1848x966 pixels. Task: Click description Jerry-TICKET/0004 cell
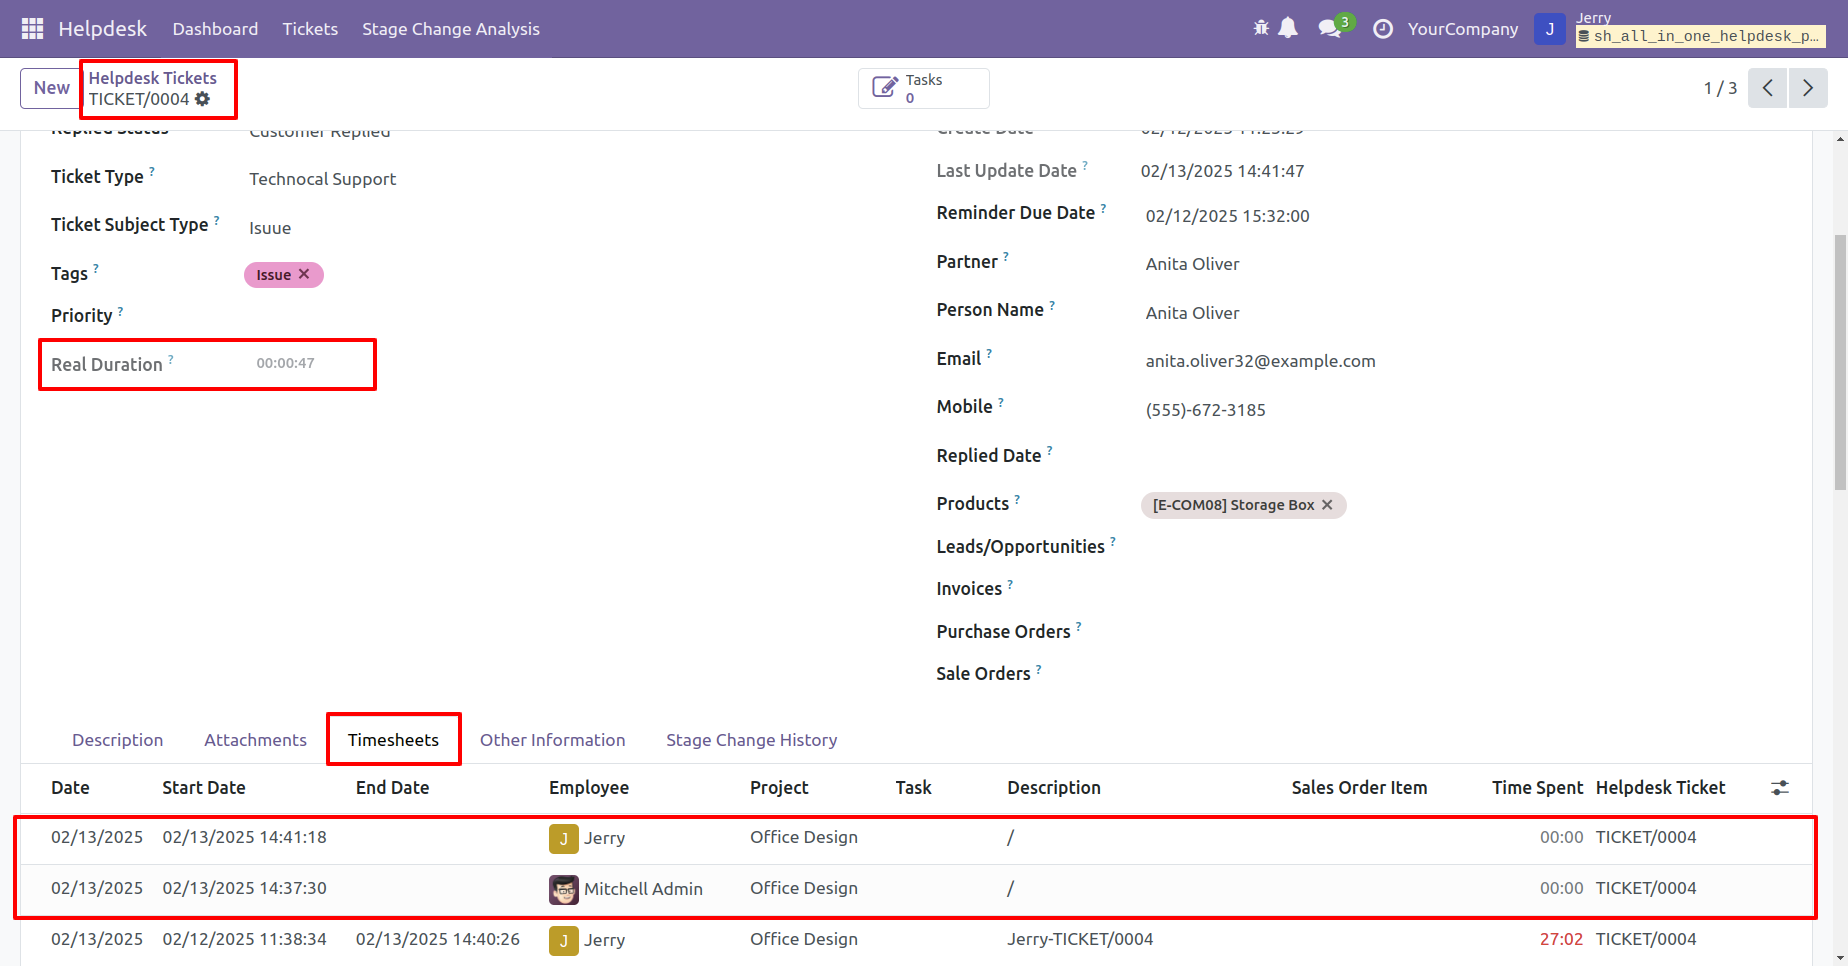(x=1080, y=939)
